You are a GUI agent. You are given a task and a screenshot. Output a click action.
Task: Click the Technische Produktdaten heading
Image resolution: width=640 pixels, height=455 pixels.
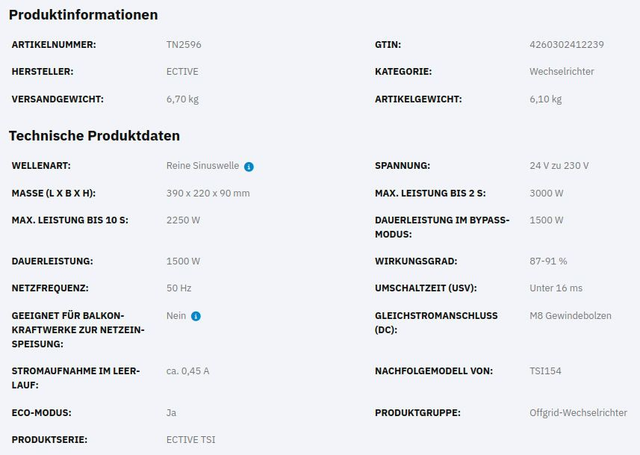pos(94,135)
